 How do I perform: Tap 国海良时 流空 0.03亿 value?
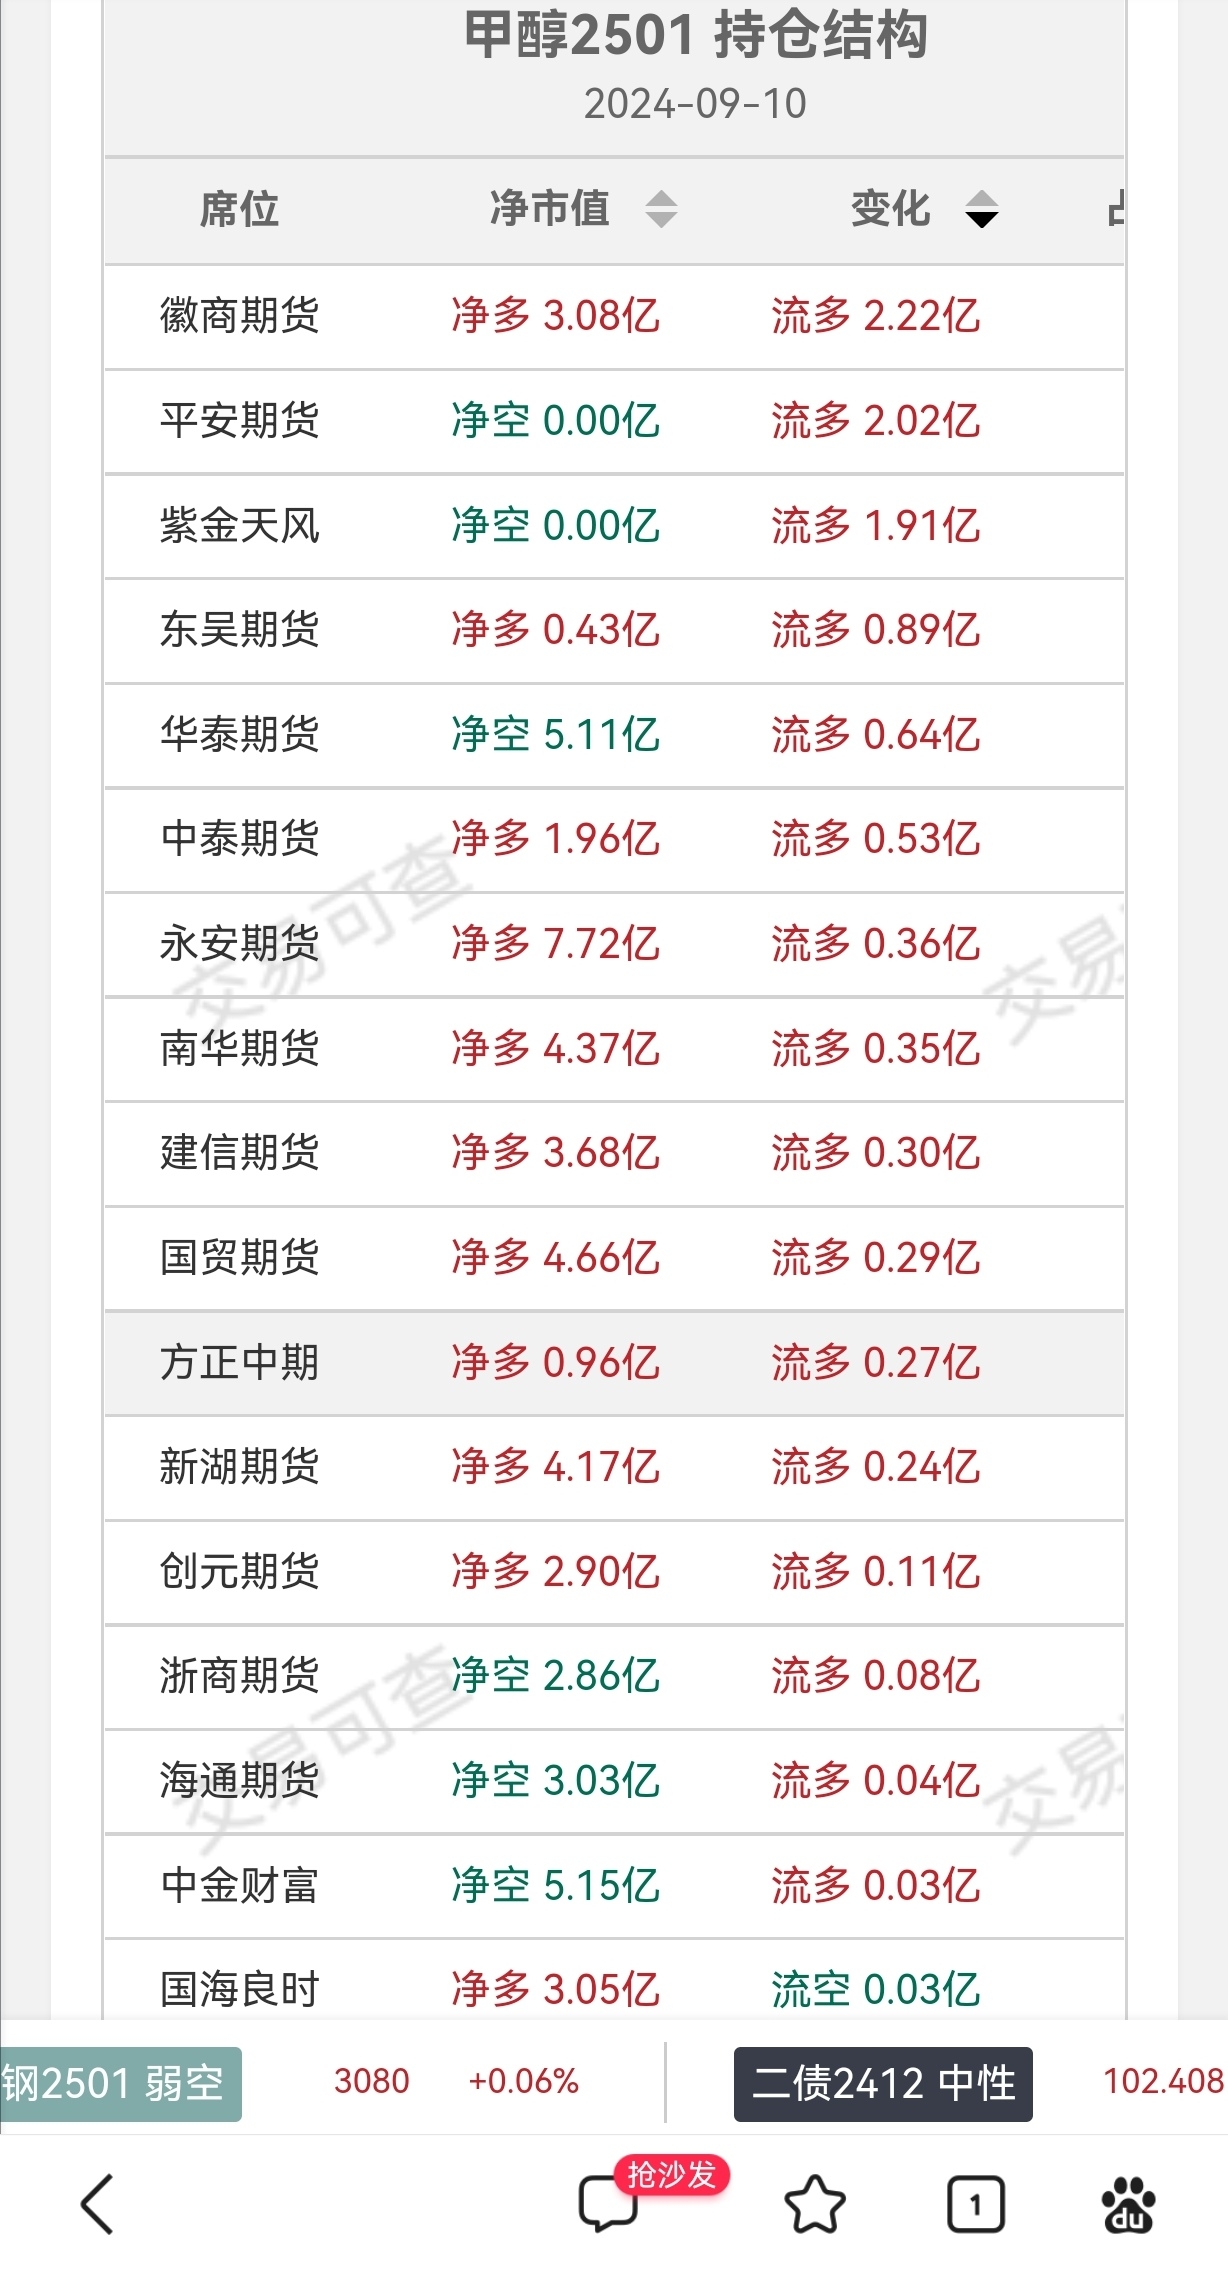tap(875, 1990)
